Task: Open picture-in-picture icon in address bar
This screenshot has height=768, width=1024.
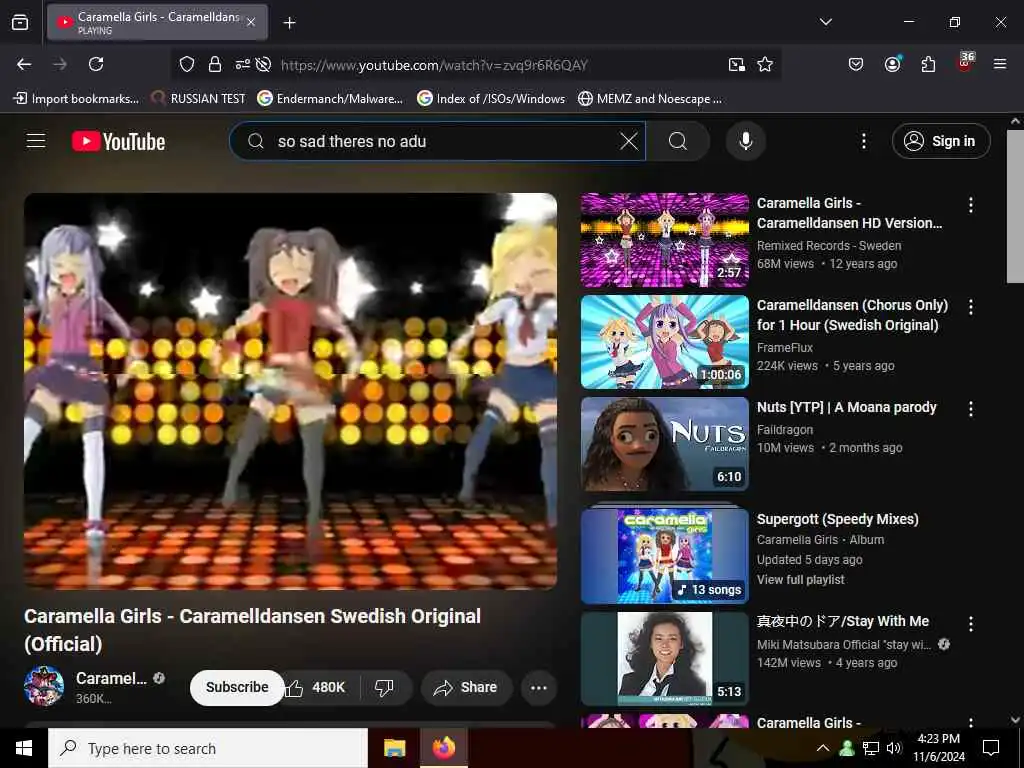Action: [737, 64]
